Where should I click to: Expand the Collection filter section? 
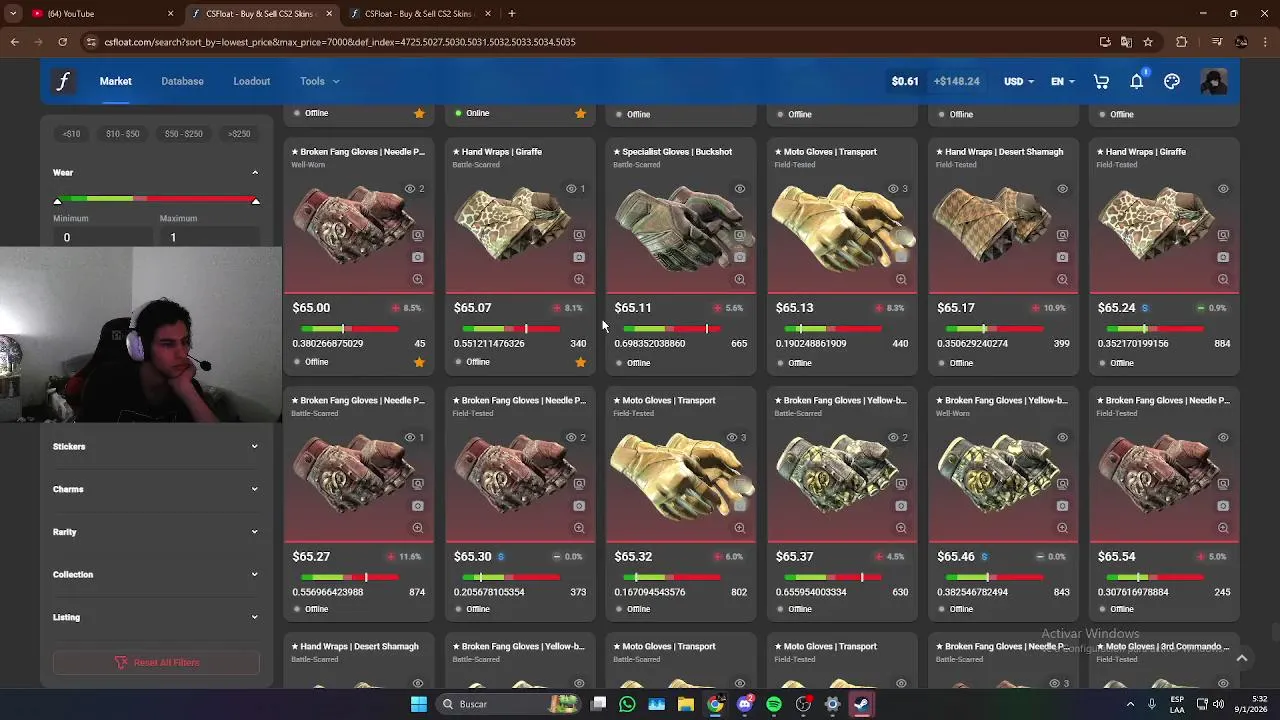tap(155, 574)
